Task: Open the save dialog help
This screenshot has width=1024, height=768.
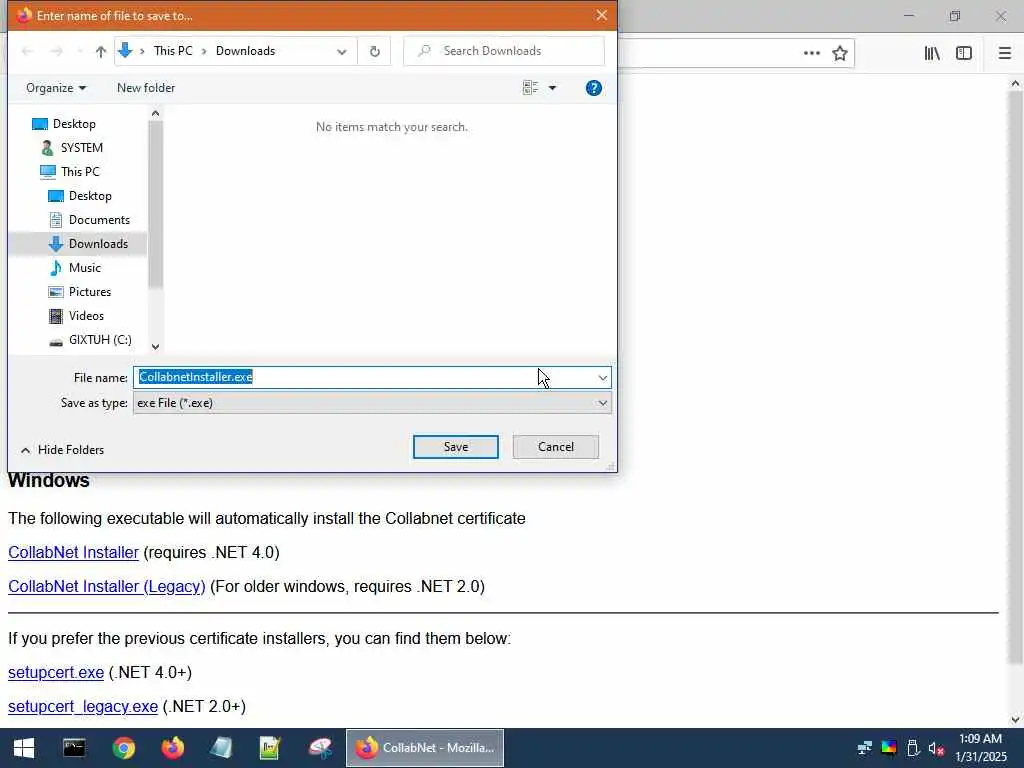Action: [594, 88]
